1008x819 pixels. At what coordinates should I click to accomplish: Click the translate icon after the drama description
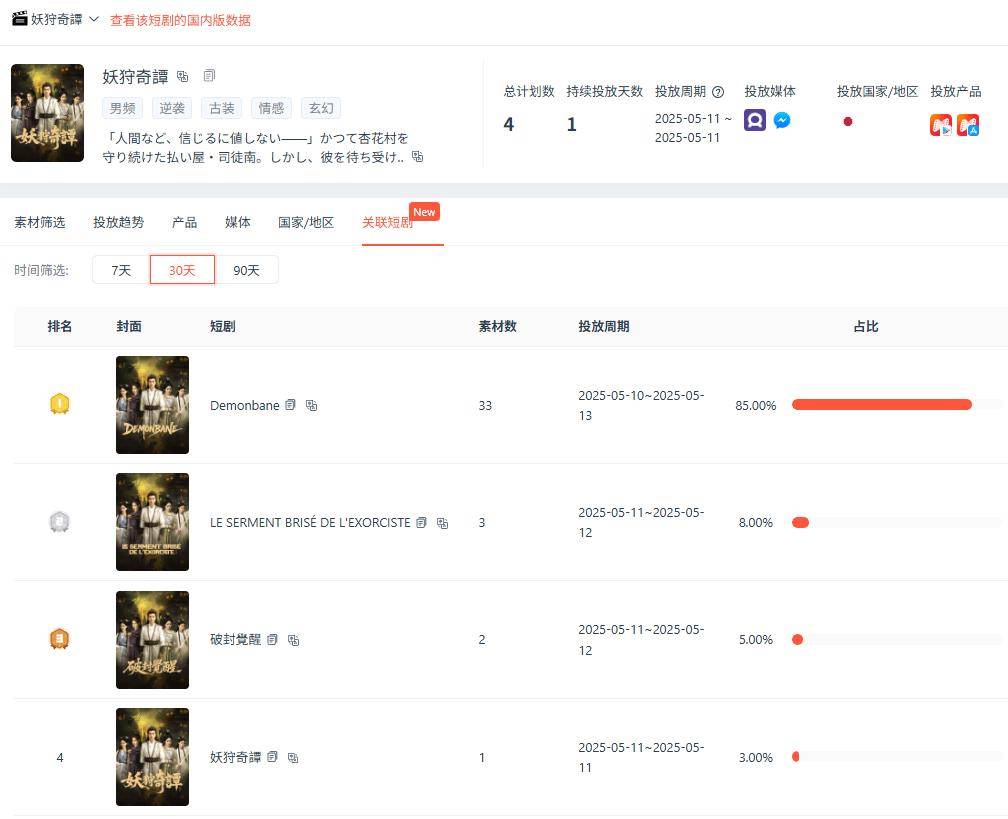tap(418, 156)
